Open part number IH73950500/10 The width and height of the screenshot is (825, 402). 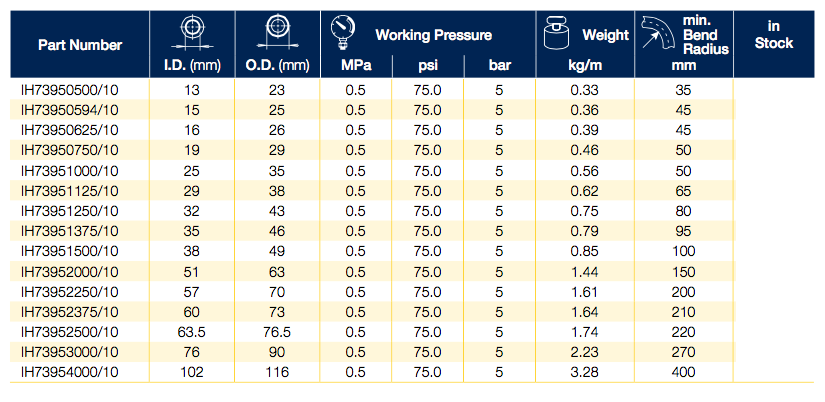[69, 89]
